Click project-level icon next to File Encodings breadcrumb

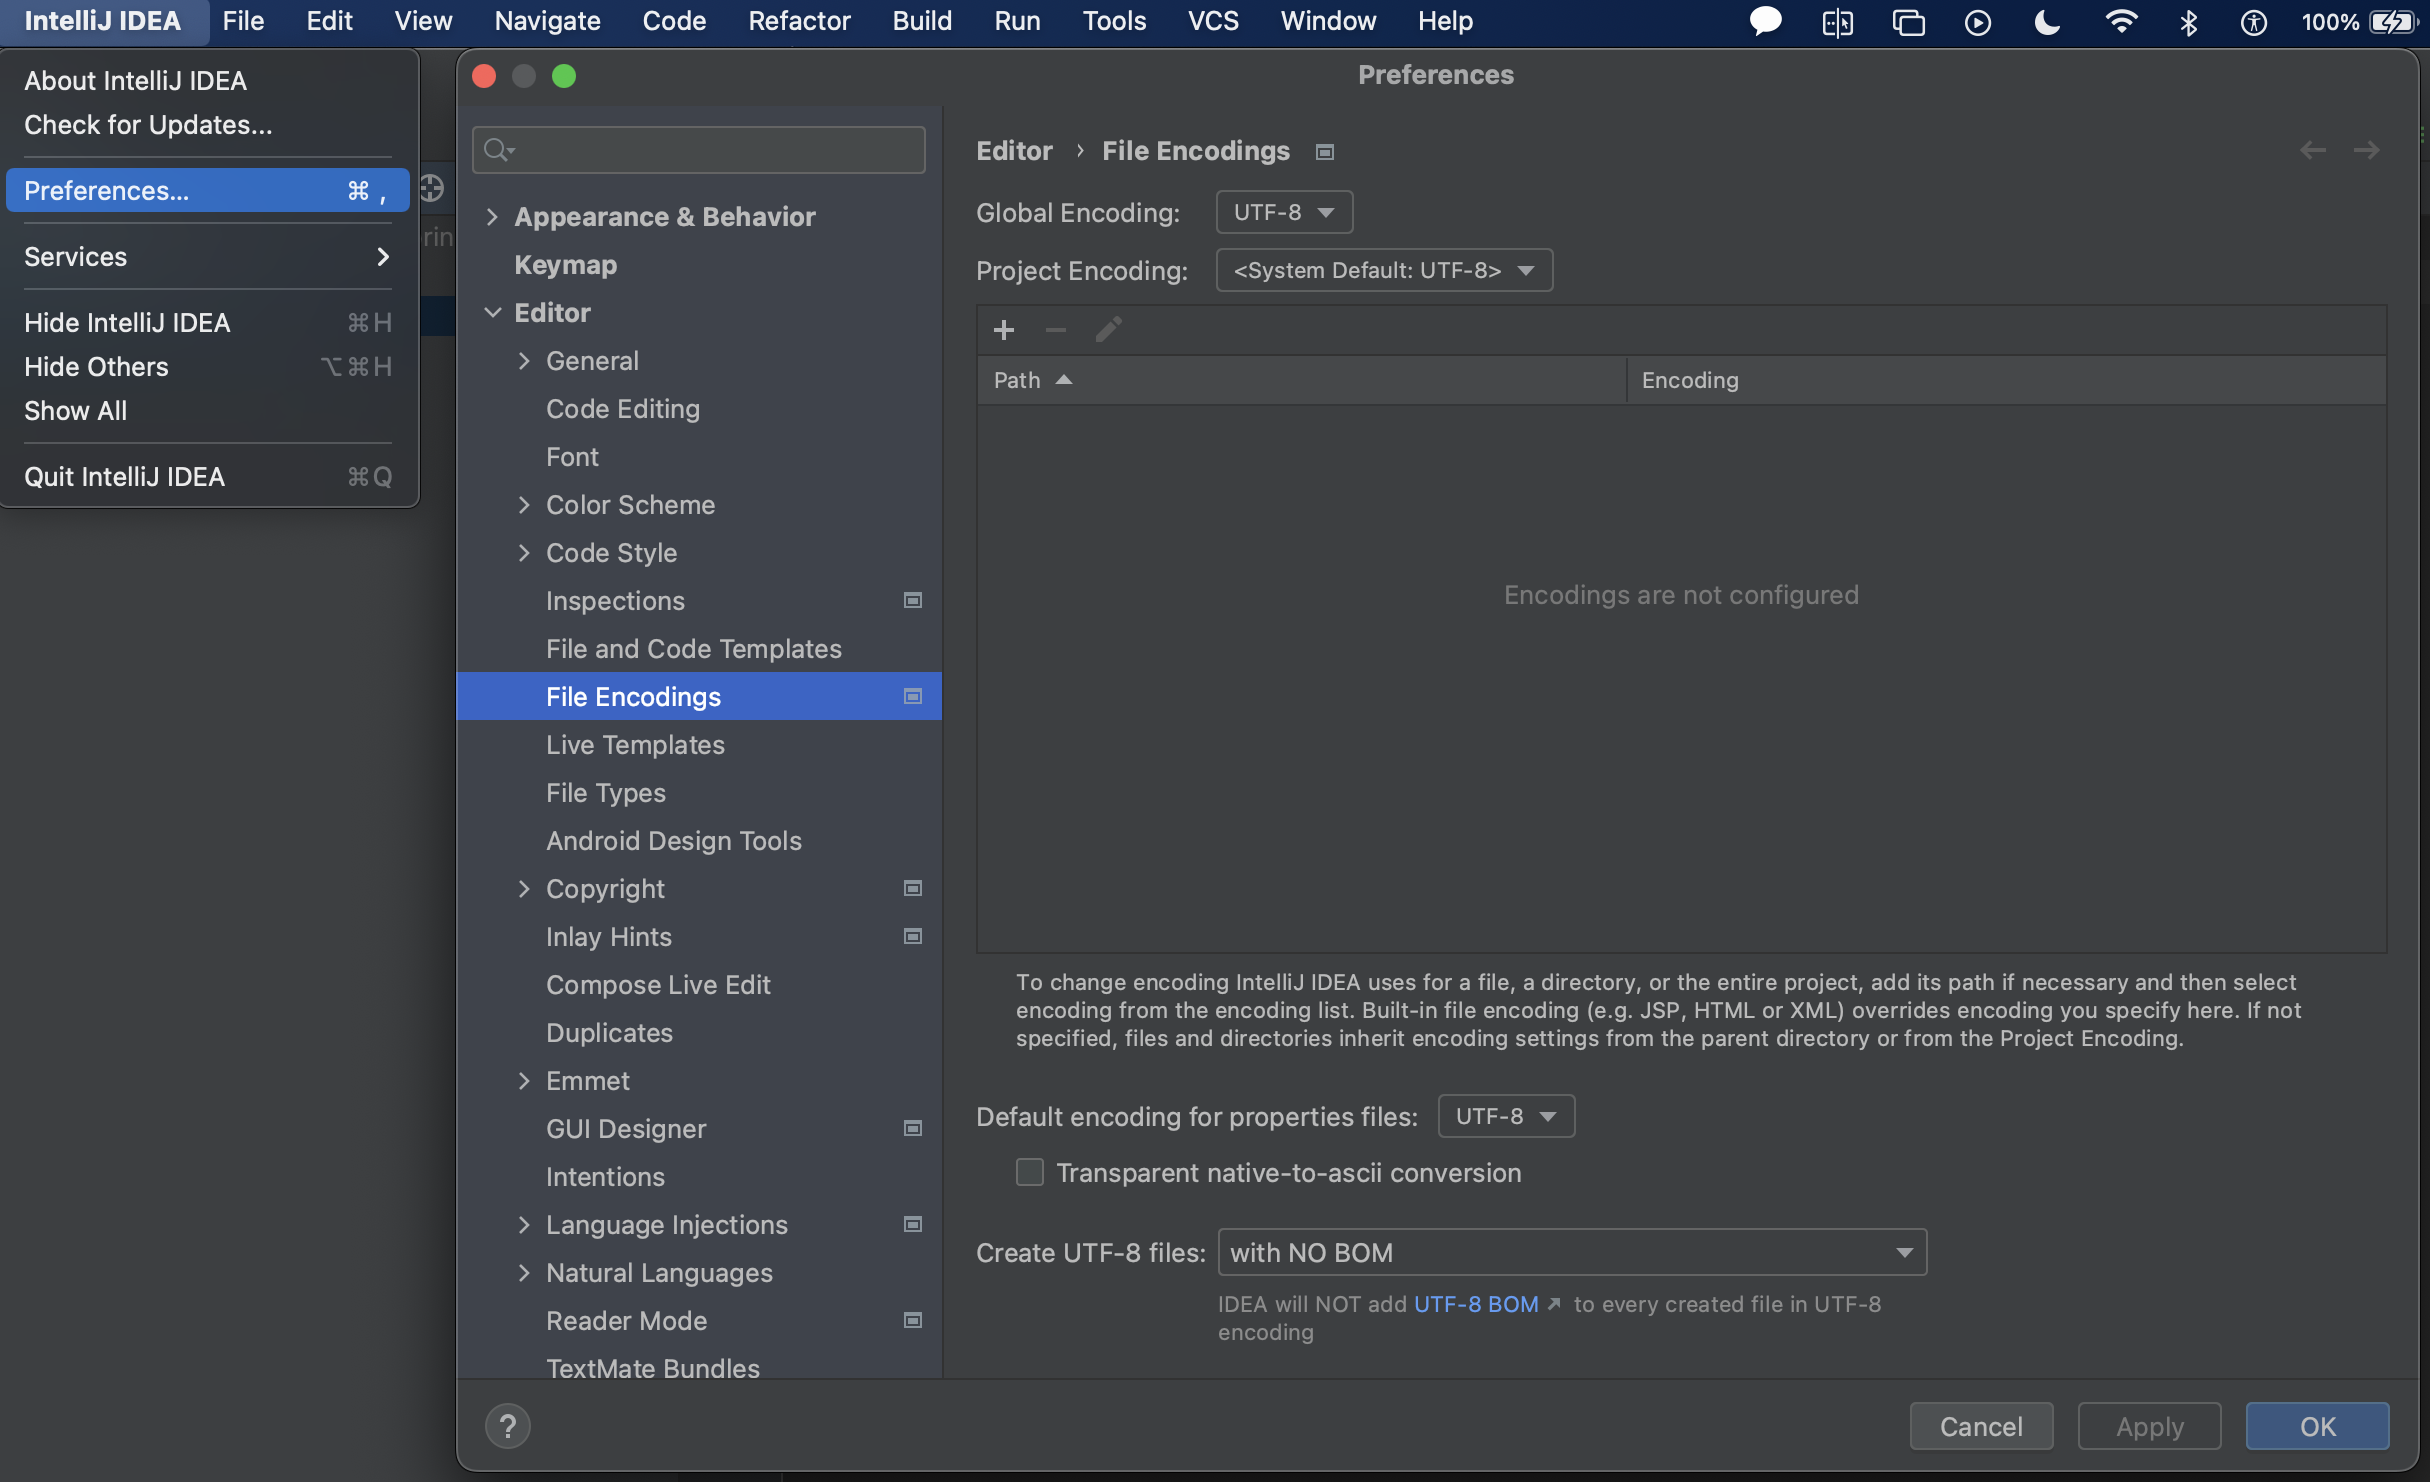click(1325, 152)
